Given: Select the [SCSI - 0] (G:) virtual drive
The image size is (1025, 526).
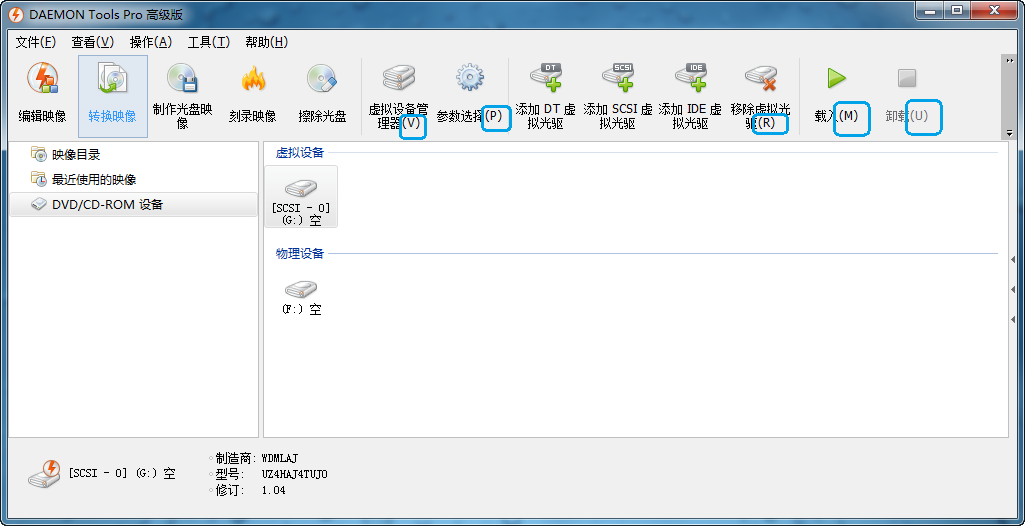Looking at the screenshot, I should pos(301,196).
